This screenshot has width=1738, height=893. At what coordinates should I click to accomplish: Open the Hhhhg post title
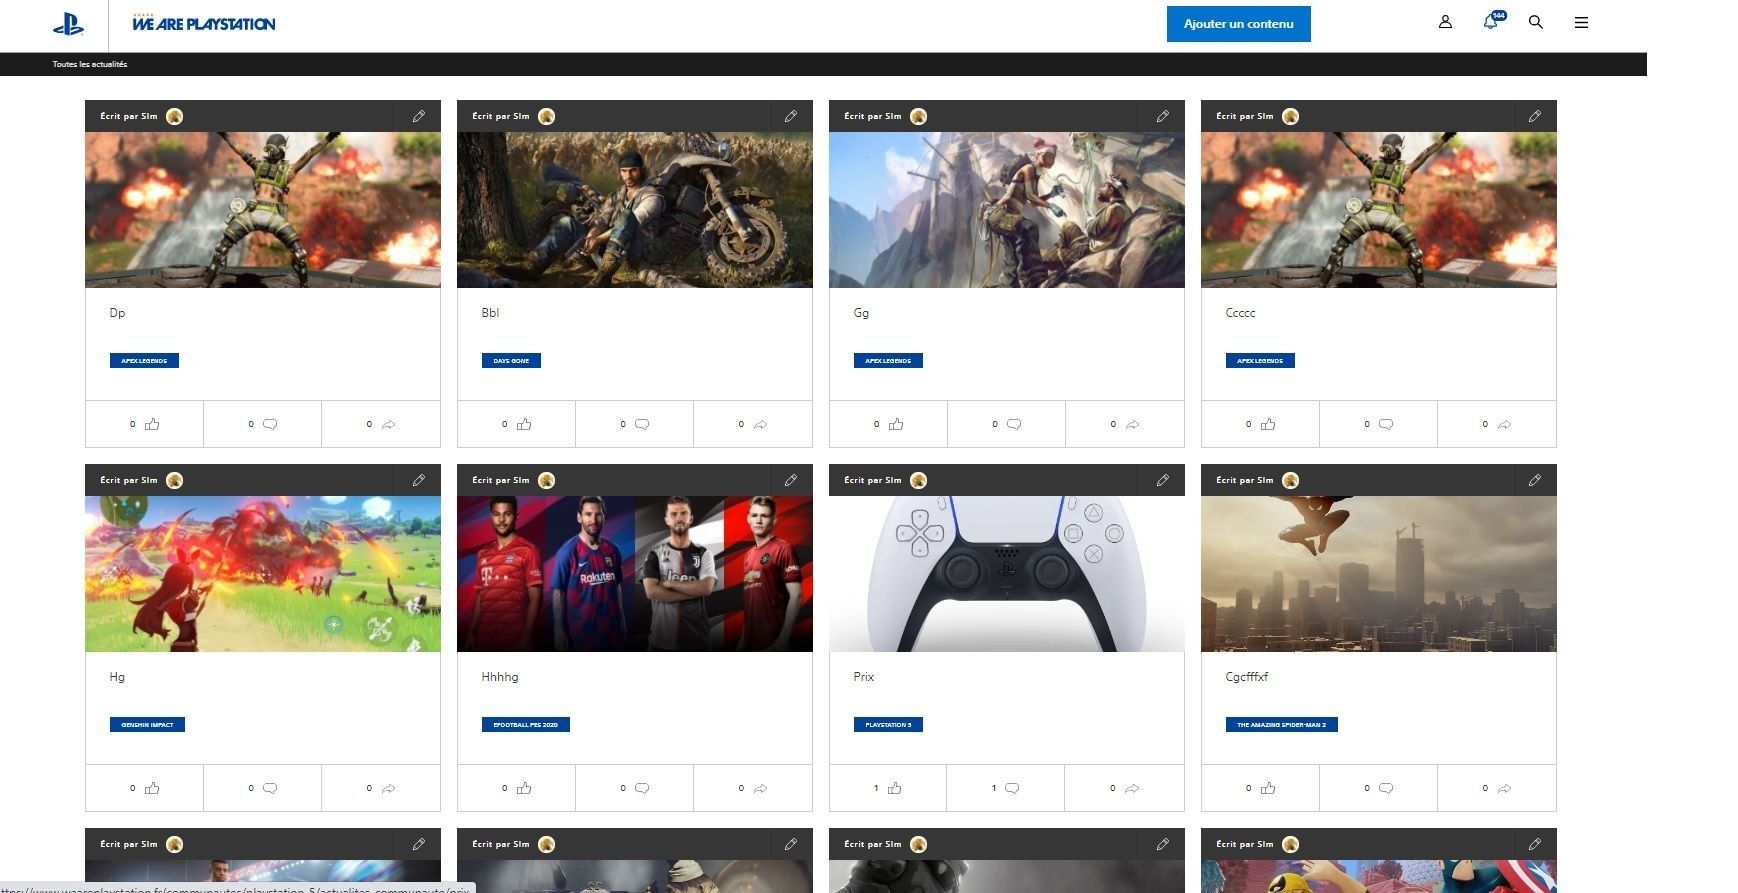click(x=500, y=677)
